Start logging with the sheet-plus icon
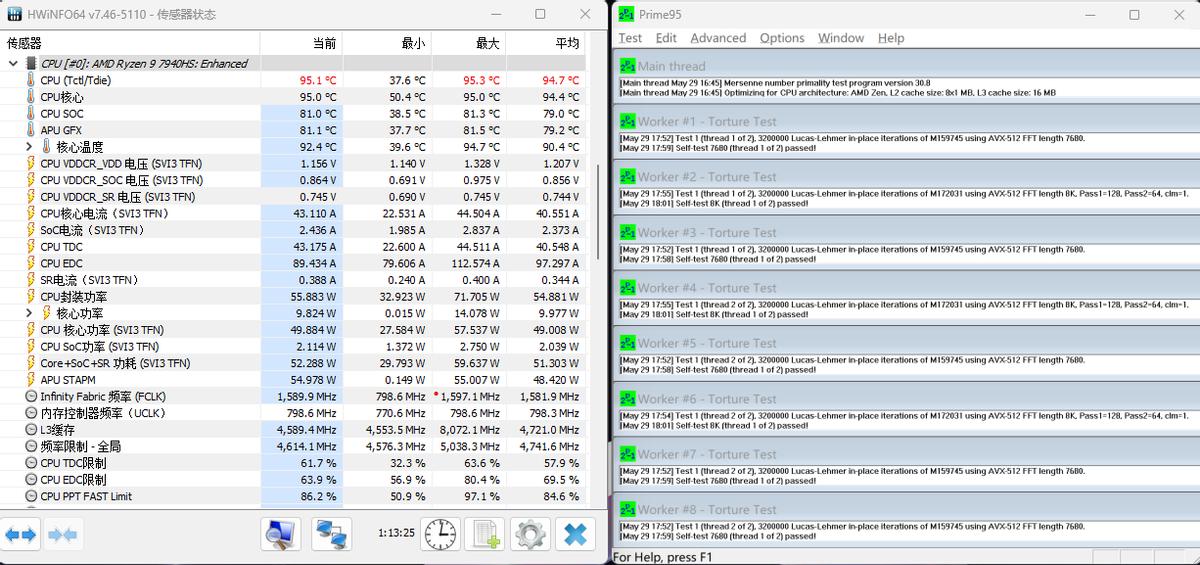The width and height of the screenshot is (1200, 565). pos(485,533)
